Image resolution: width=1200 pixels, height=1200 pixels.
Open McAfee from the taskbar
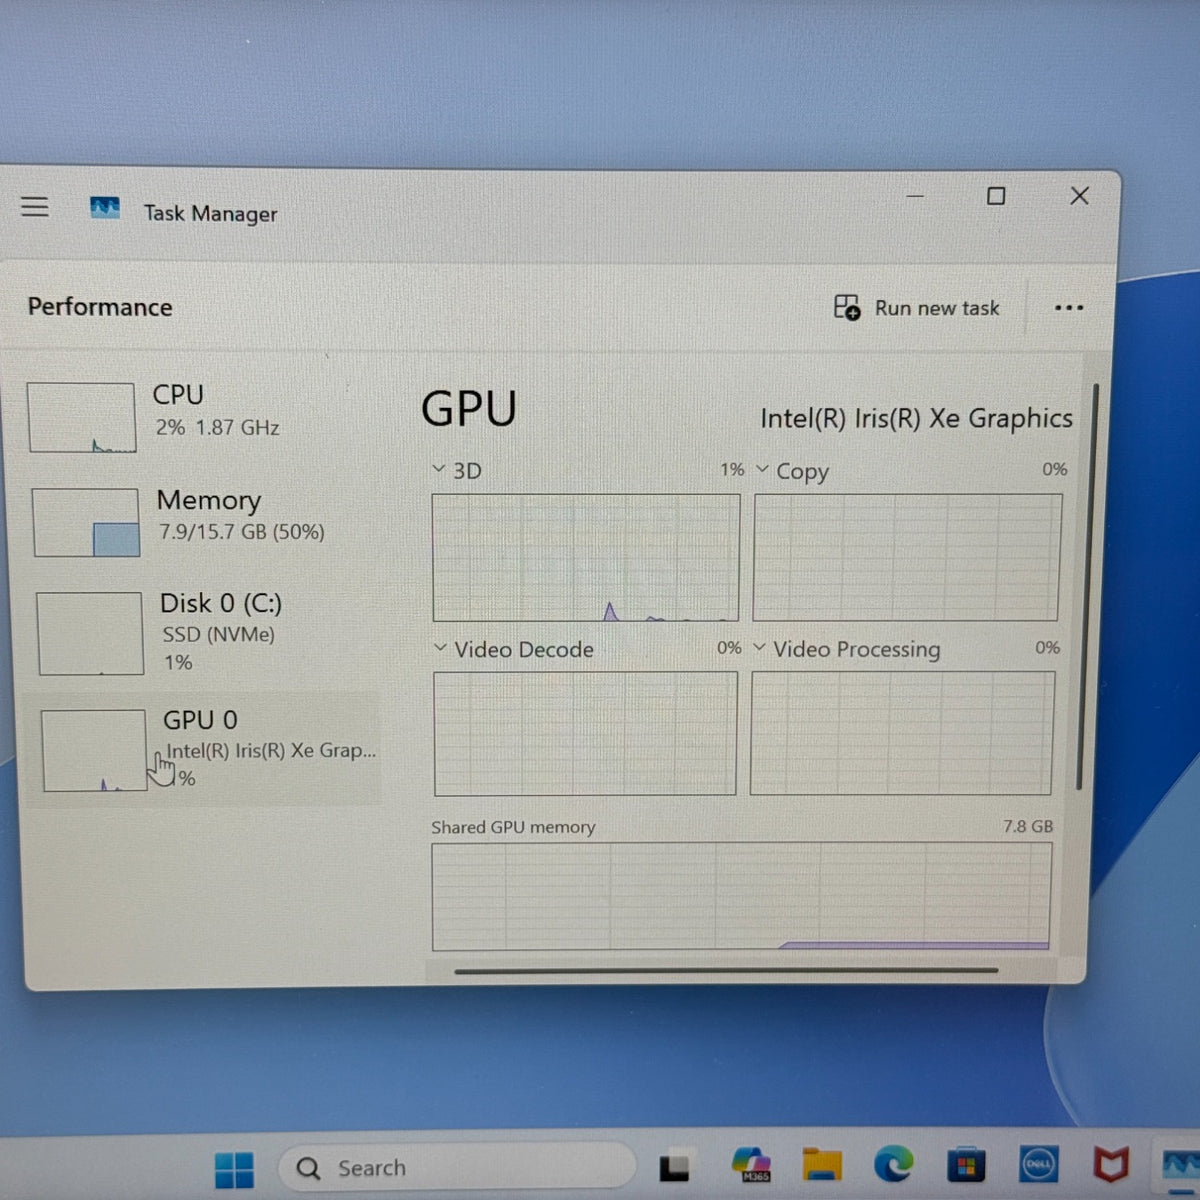(x=1110, y=1165)
